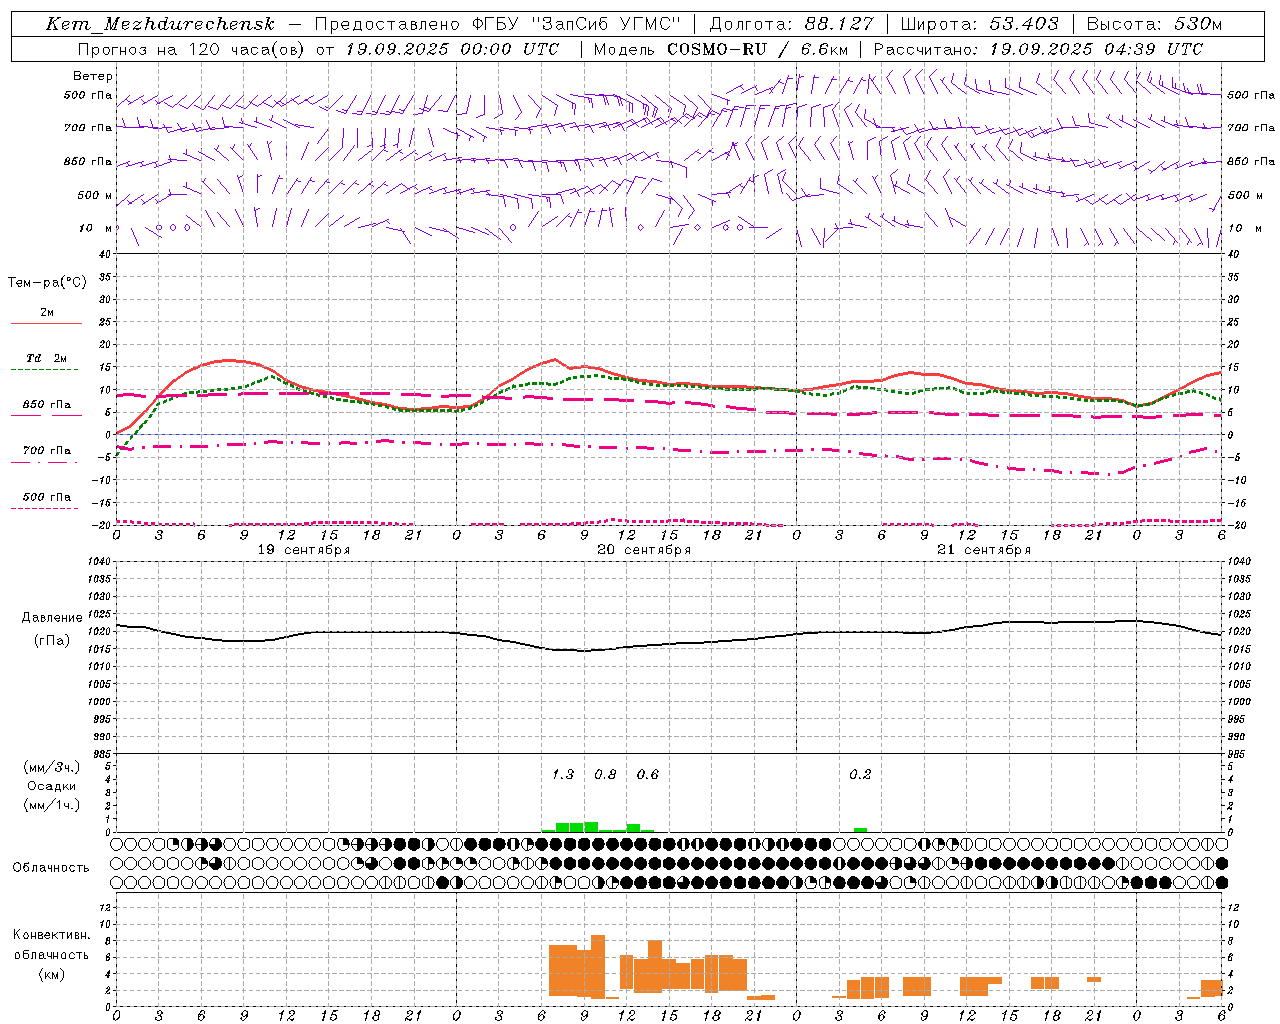Click the Облачность cloud cover label
This screenshot has width=1280, height=1024.
pyautogui.click(x=51, y=867)
